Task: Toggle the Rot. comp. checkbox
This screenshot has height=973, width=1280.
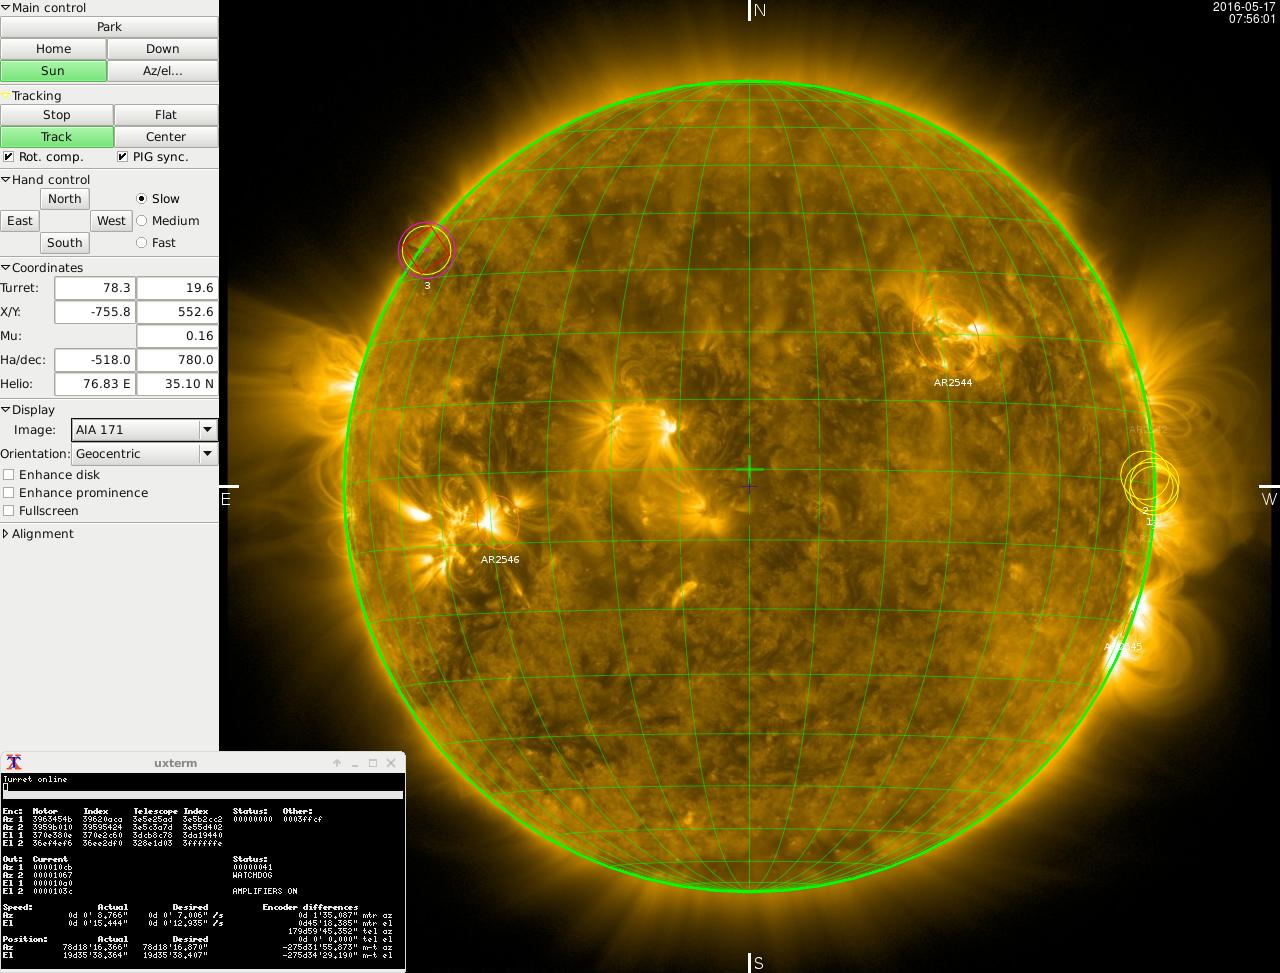Action: coord(9,157)
